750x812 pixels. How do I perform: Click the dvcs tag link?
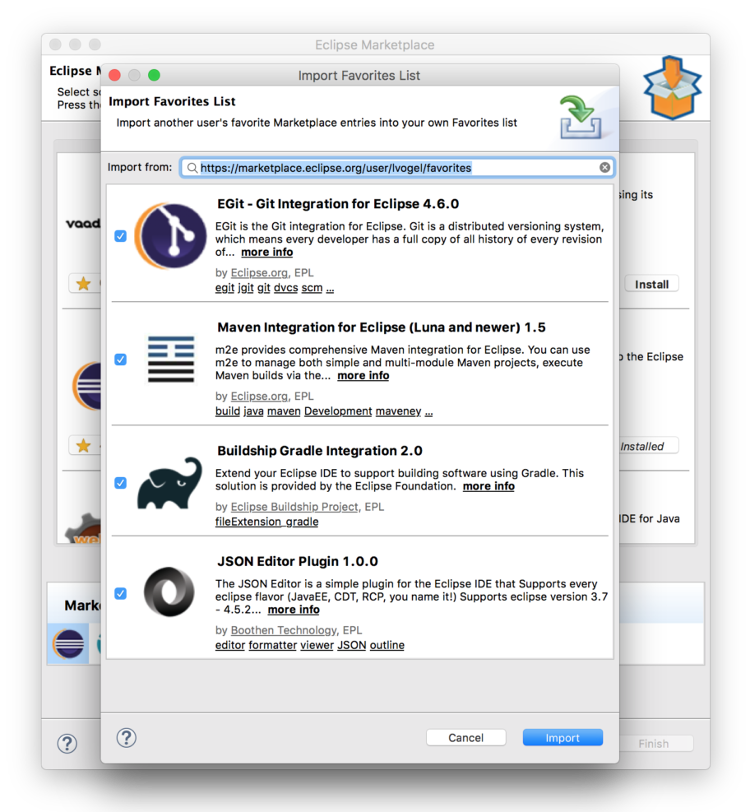[286, 288]
